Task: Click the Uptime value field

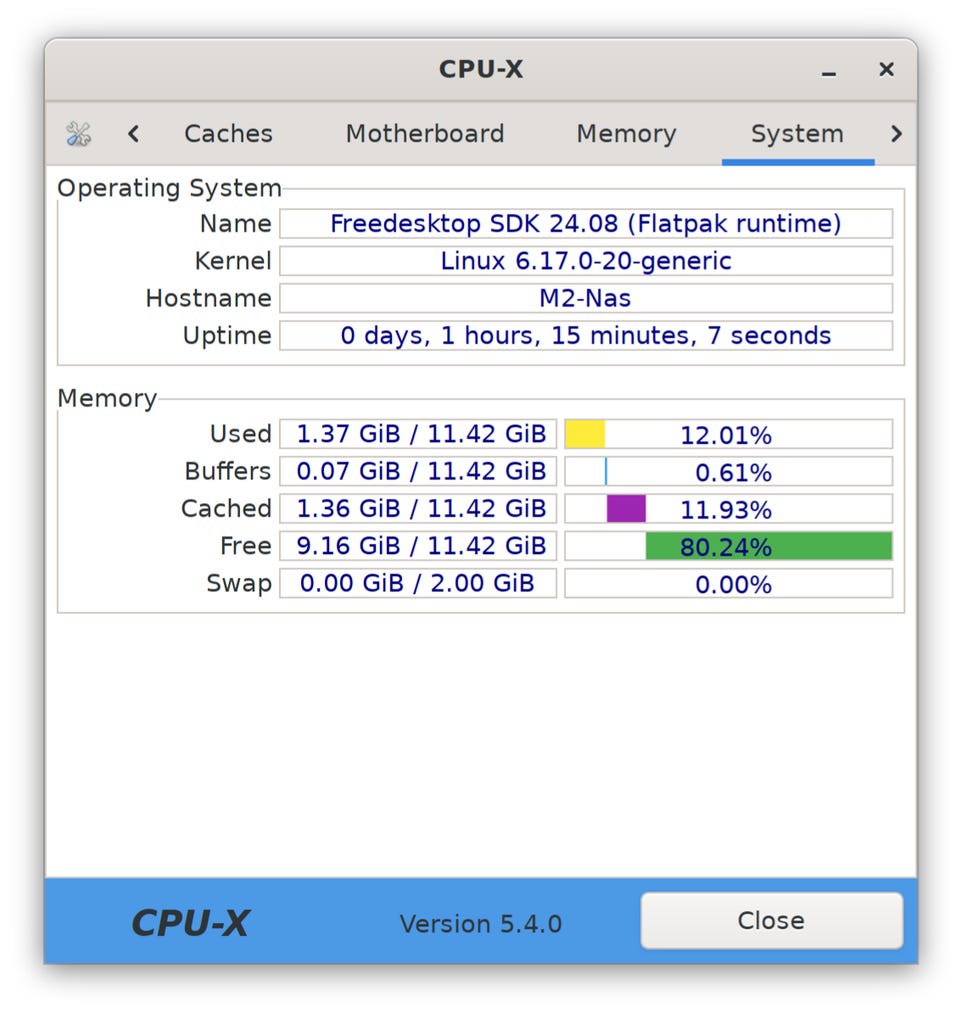Action: pyautogui.click(x=586, y=335)
